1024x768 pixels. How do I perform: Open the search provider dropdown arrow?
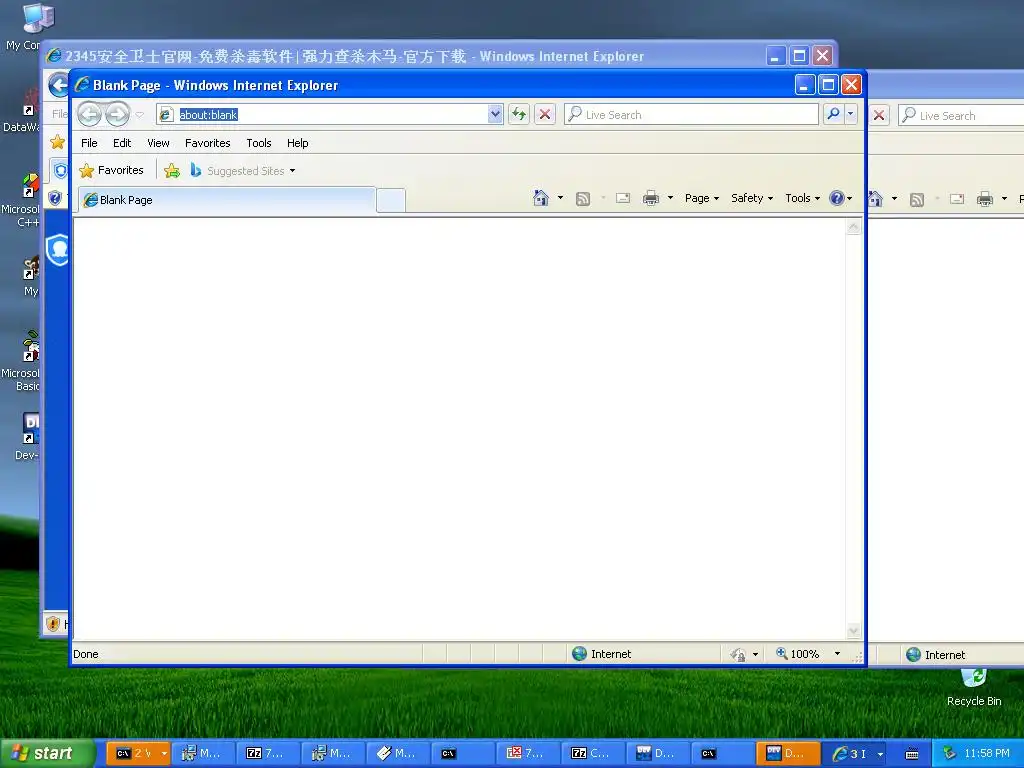pos(850,114)
